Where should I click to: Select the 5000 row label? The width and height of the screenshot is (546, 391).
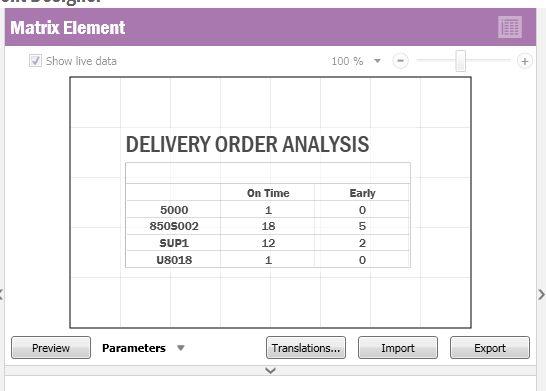tap(174, 210)
